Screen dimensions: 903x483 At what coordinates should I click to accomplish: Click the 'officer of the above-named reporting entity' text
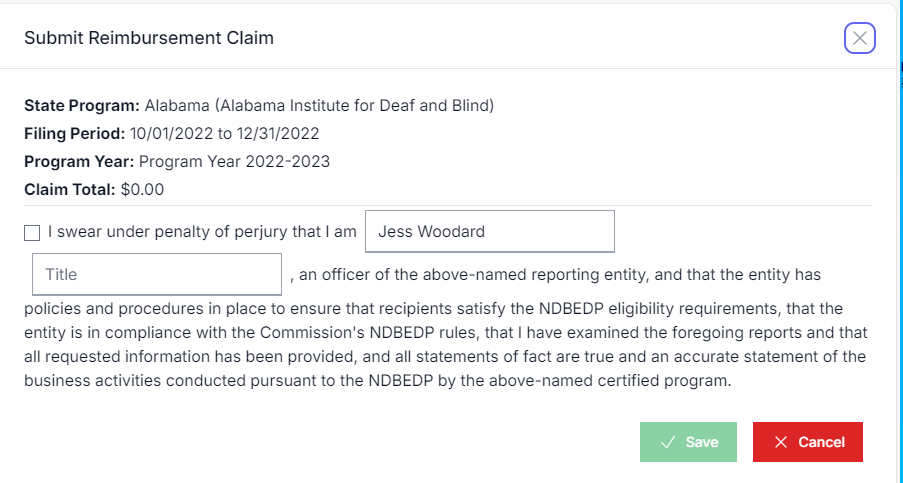coord(470,274)
